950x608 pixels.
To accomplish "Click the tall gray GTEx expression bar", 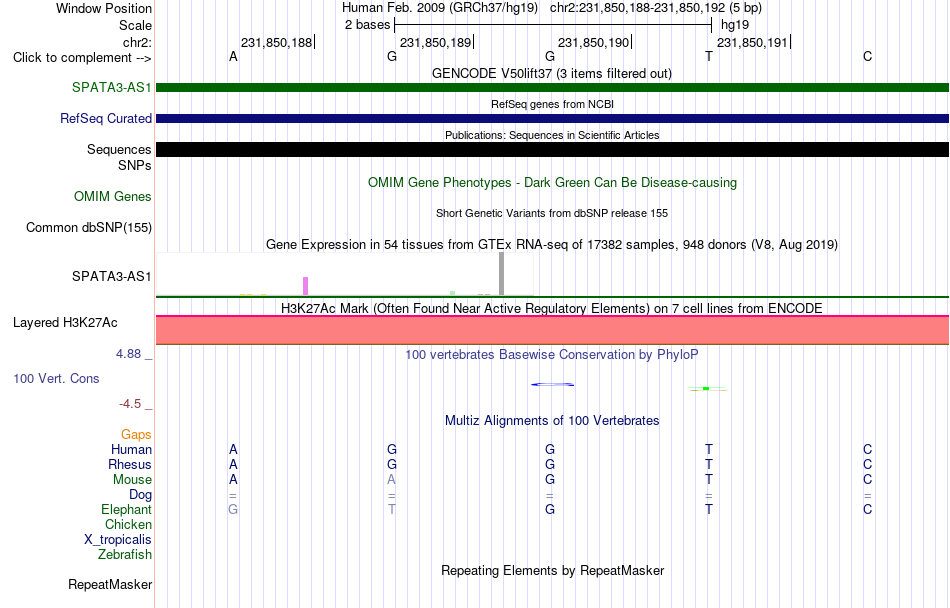I will [501, 274].
